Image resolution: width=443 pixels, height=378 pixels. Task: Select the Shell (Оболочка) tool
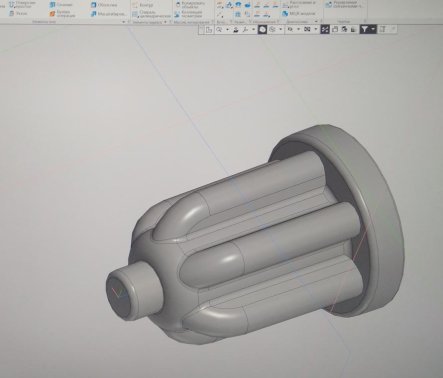tap(104, 5)
